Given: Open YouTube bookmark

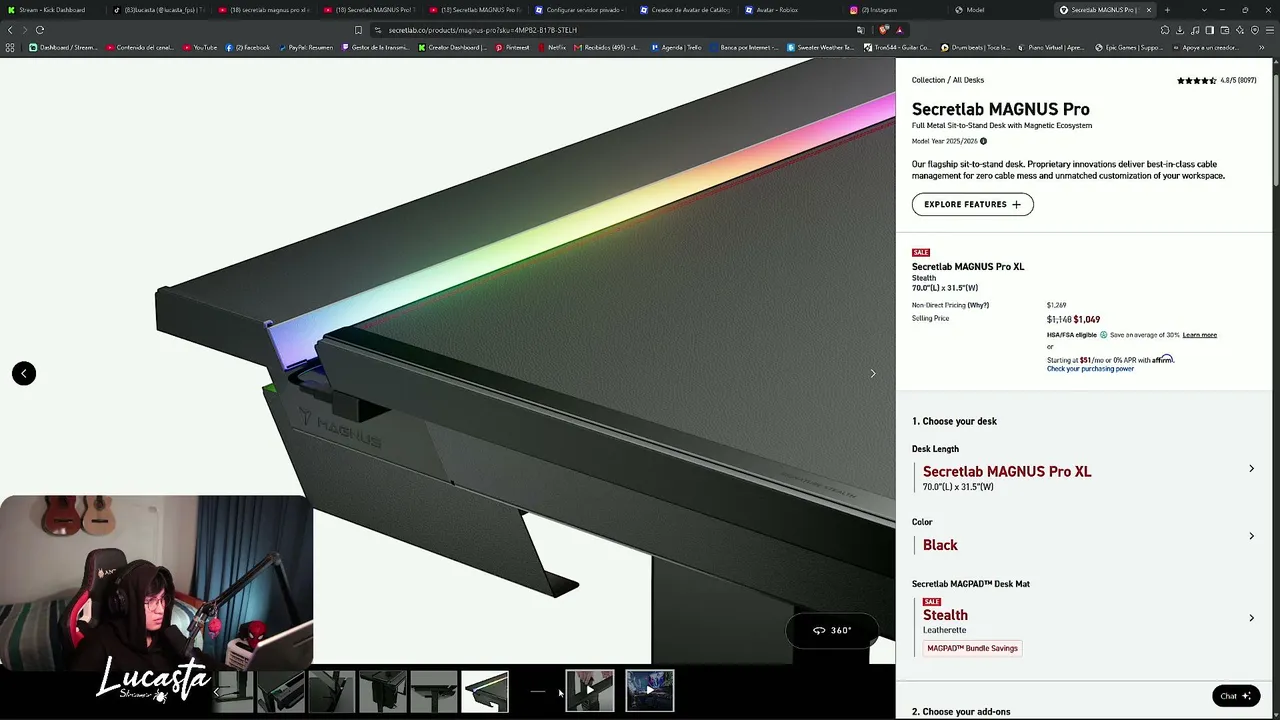Looking at the screenshot, I should pos(200,47).
